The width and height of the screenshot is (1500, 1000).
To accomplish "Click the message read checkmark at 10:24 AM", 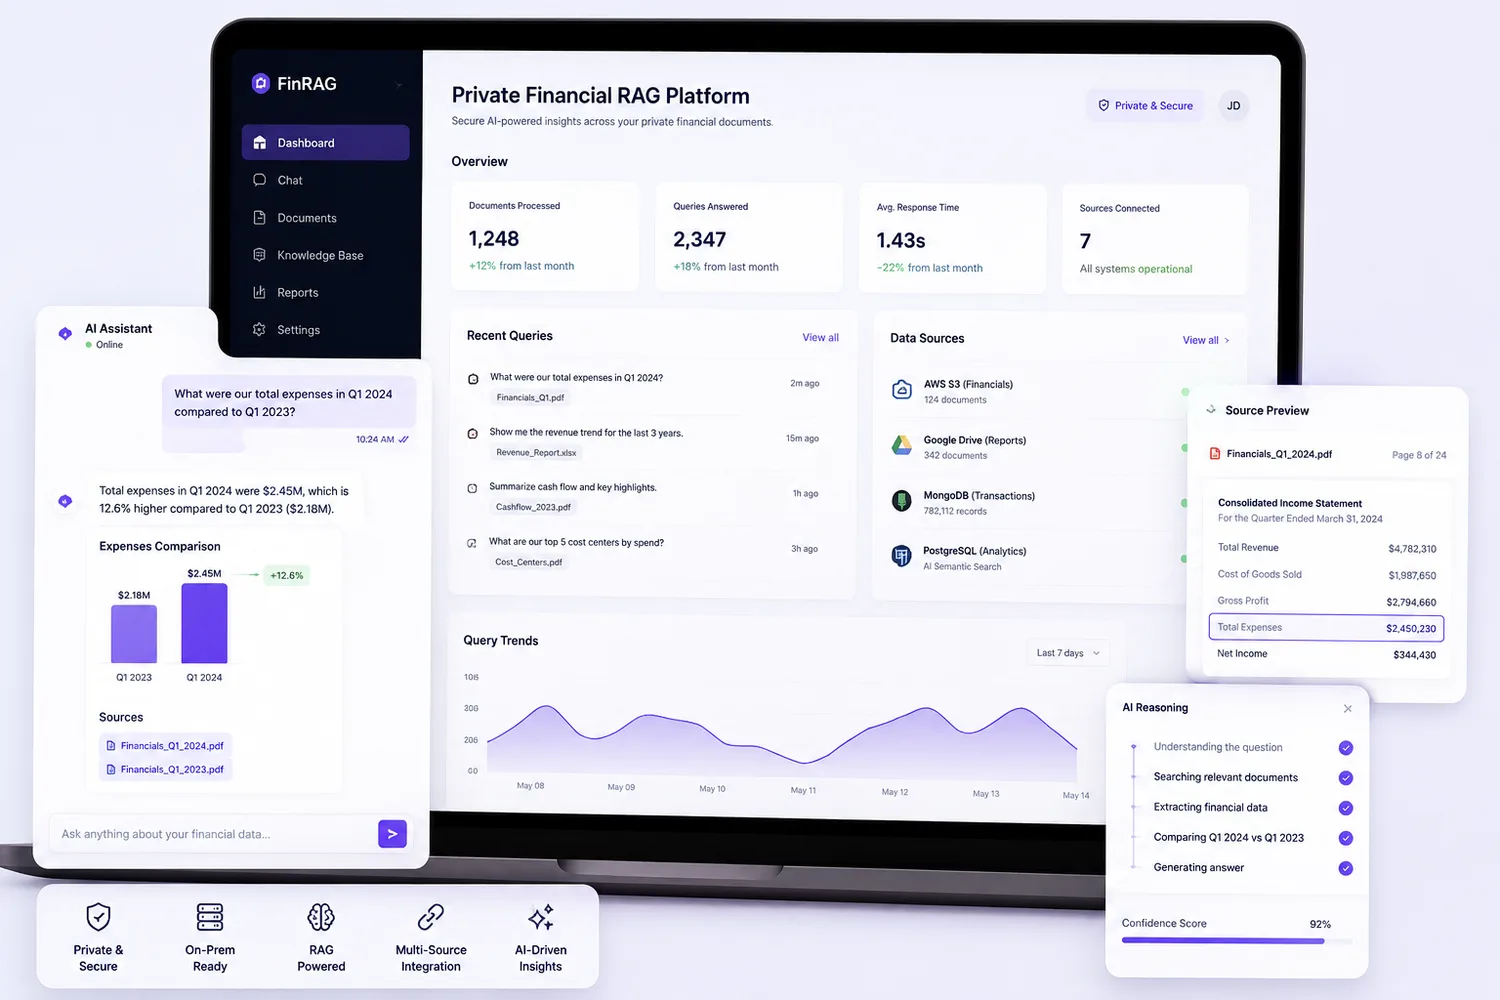I will coord(404,439).
